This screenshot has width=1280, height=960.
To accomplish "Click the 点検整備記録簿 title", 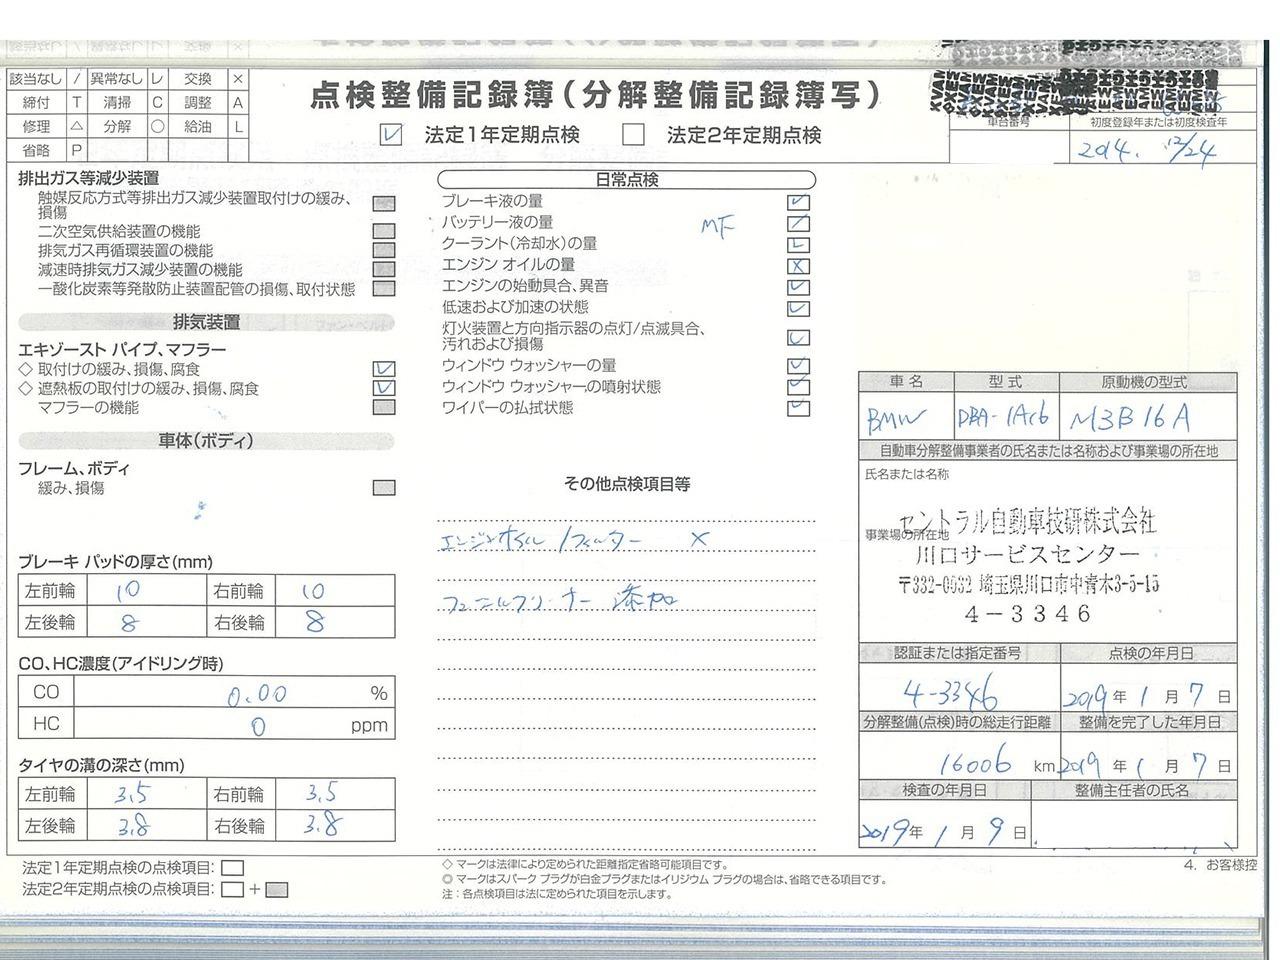I will coord(596,95).
